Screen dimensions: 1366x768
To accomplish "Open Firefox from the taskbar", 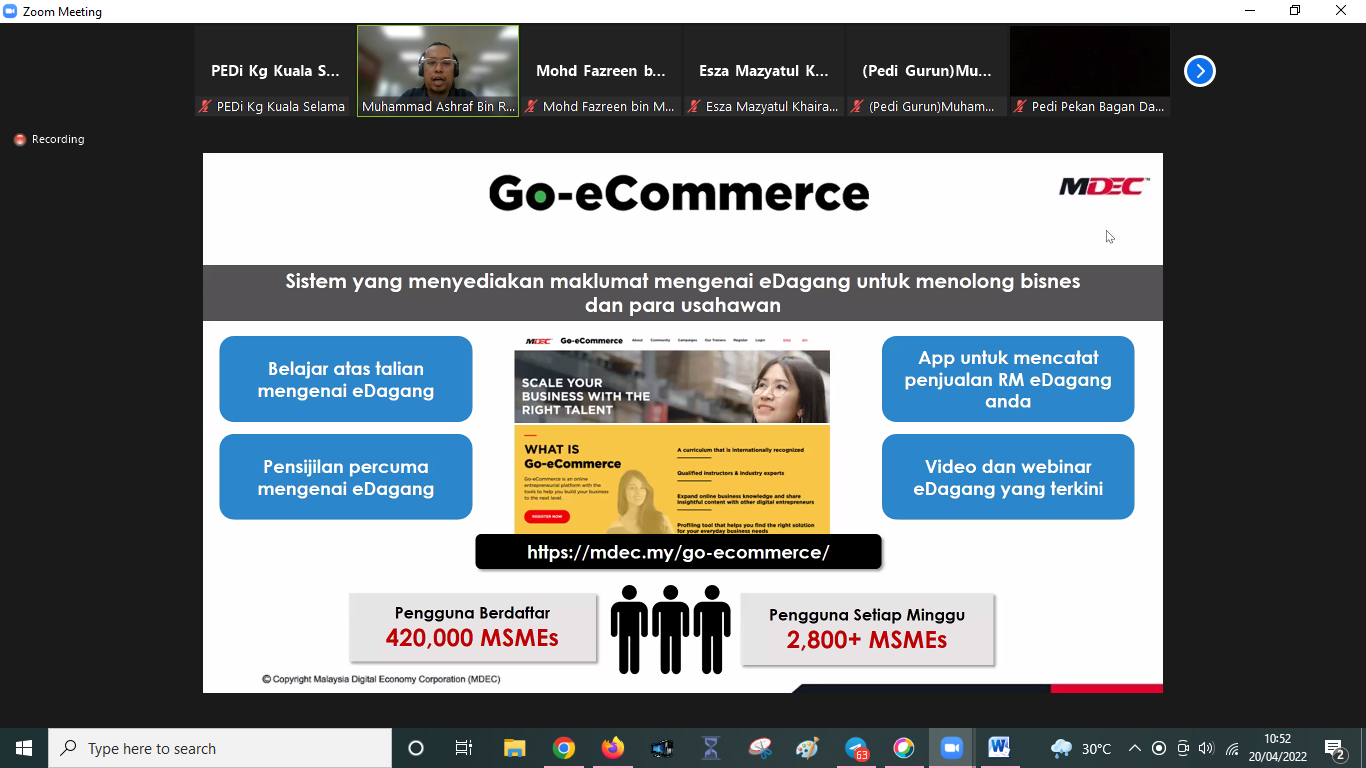I will pyautogui.click(x=612, y=748).
